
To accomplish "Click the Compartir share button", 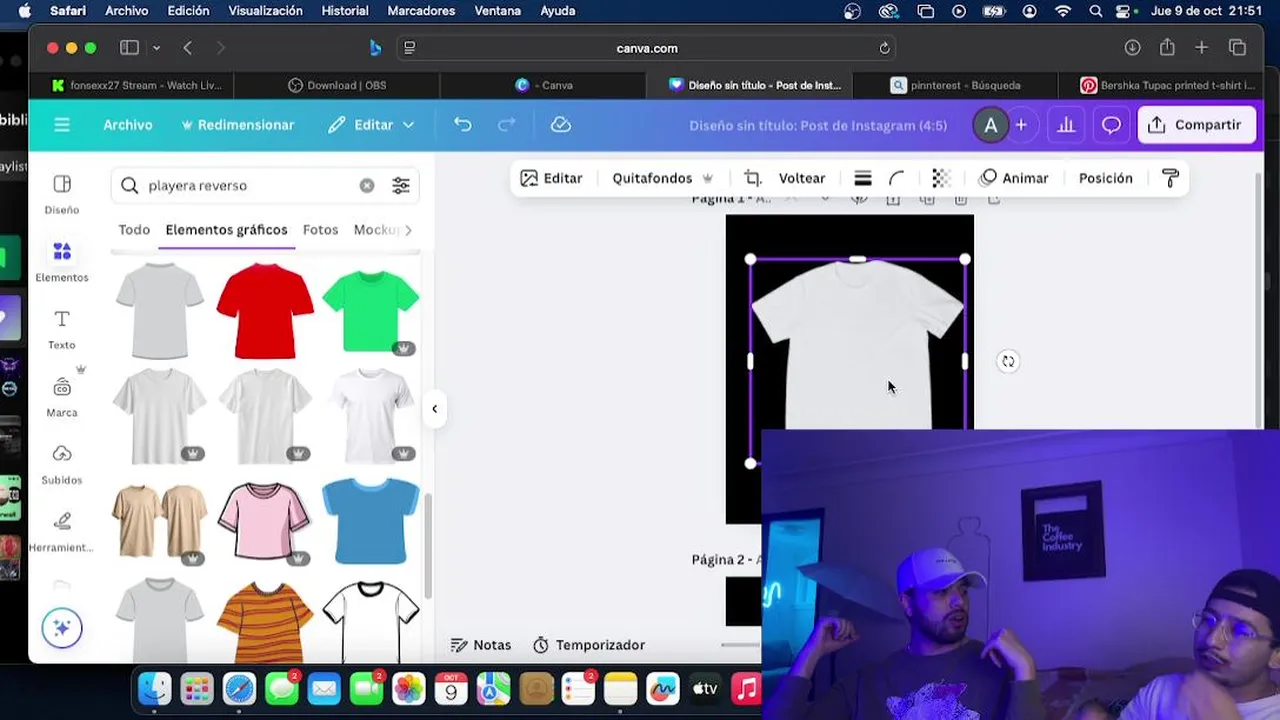I will pyautogui.click(x=1196, y=125).
